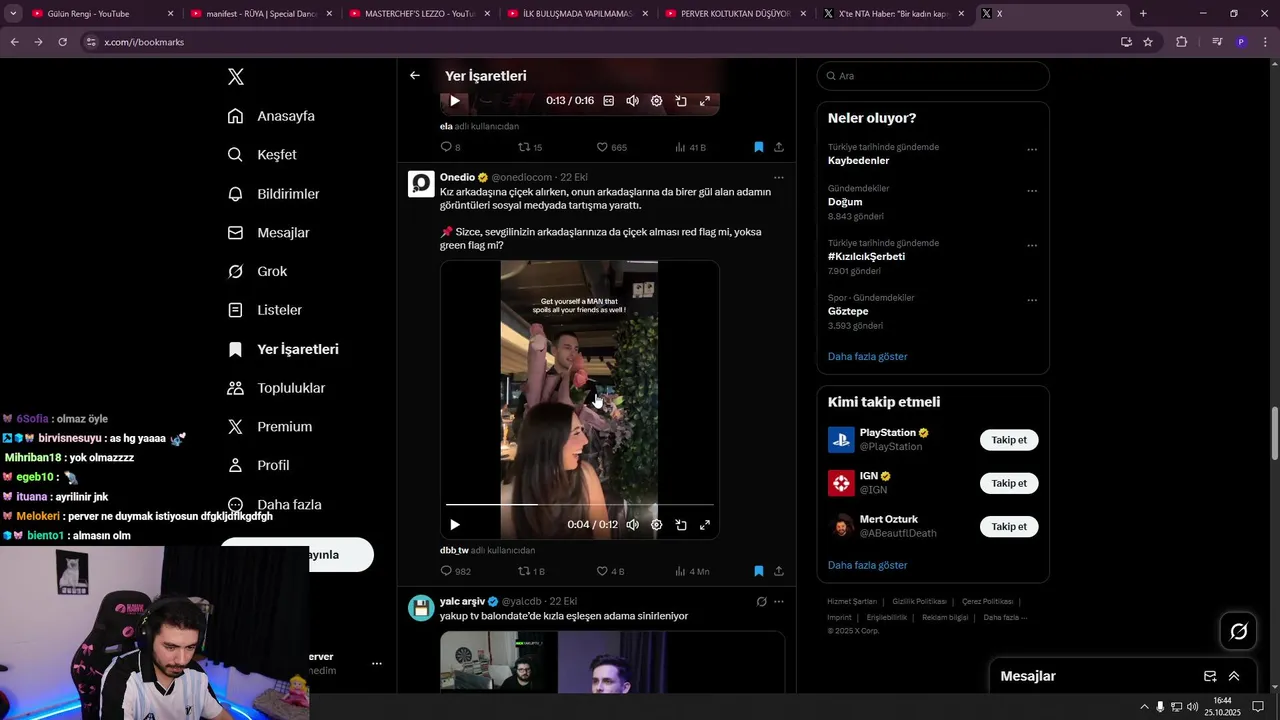Open options for Göztepe trend
The height and width of the screenshot is (720, 1280).
pos(1032,300)
